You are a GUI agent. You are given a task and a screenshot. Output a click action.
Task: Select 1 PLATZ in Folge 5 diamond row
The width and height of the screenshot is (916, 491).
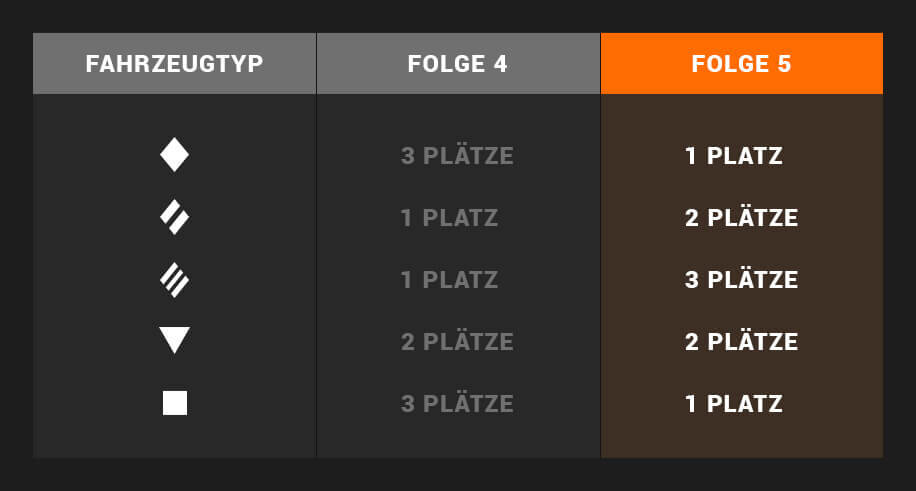pos(734,156)
